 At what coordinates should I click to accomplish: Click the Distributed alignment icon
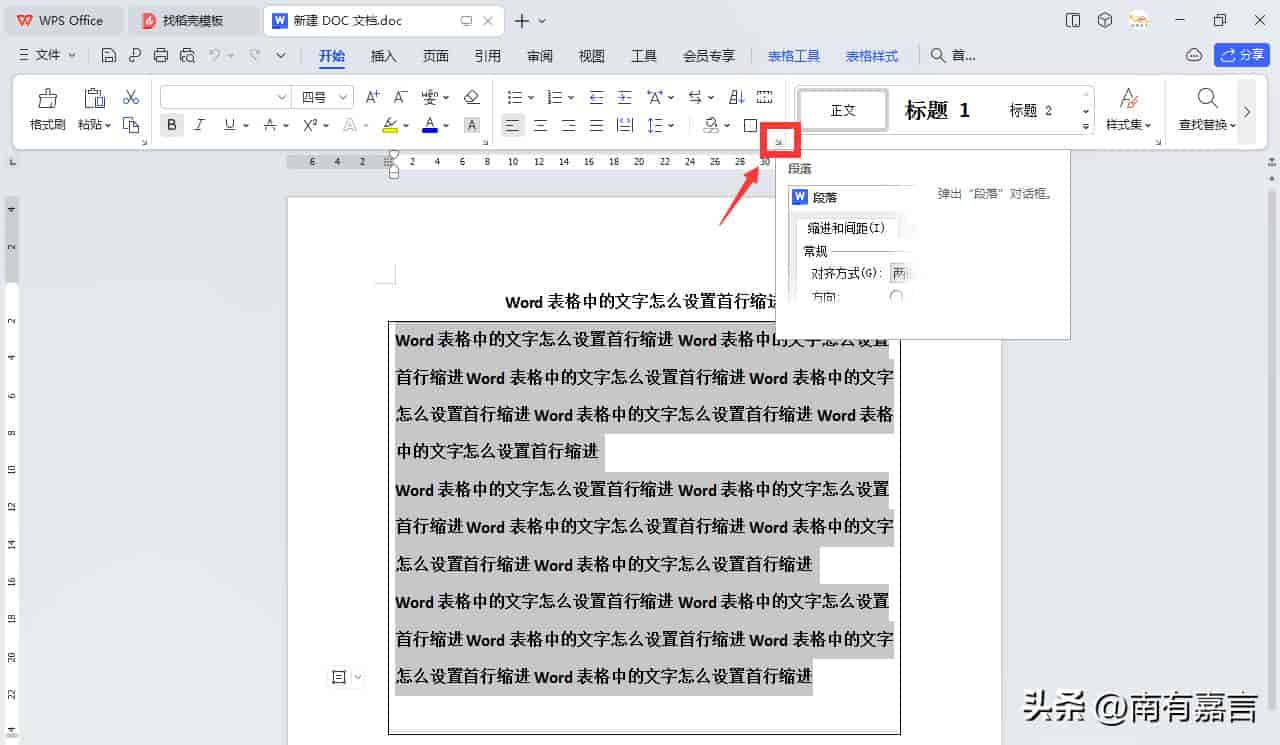tap(625, 125)
